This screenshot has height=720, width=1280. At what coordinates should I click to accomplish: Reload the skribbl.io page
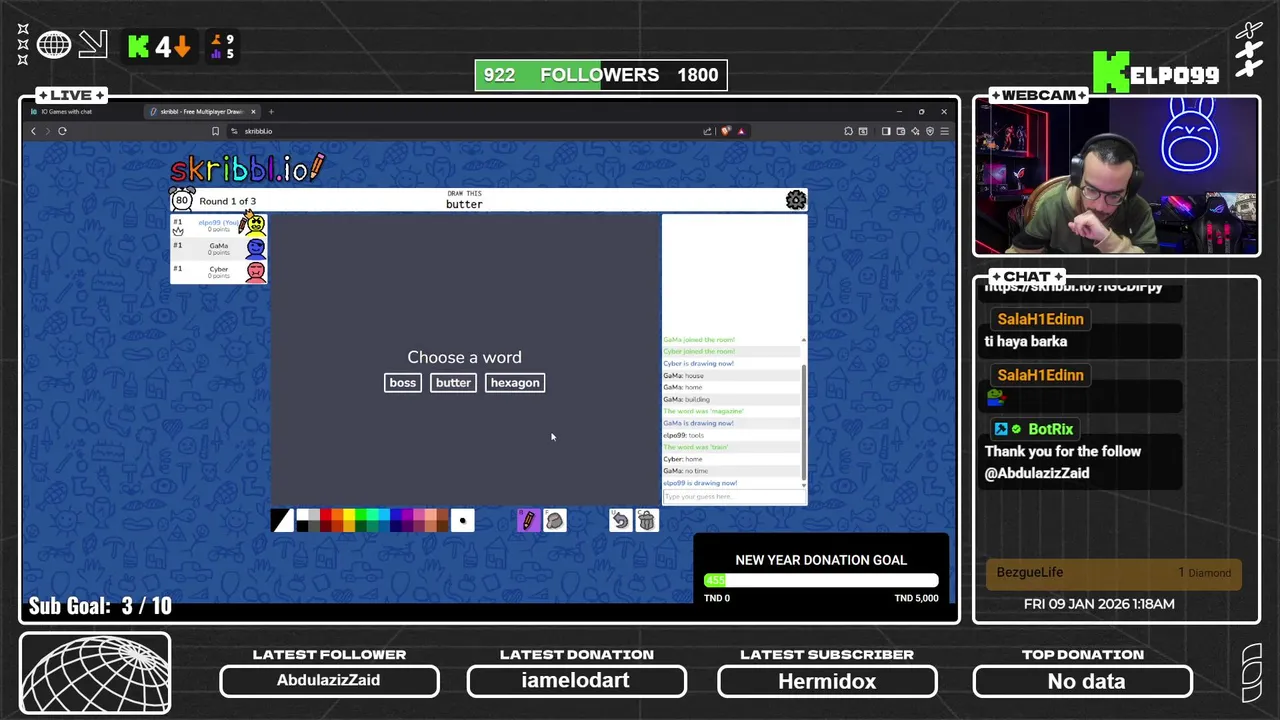(62, 131)
